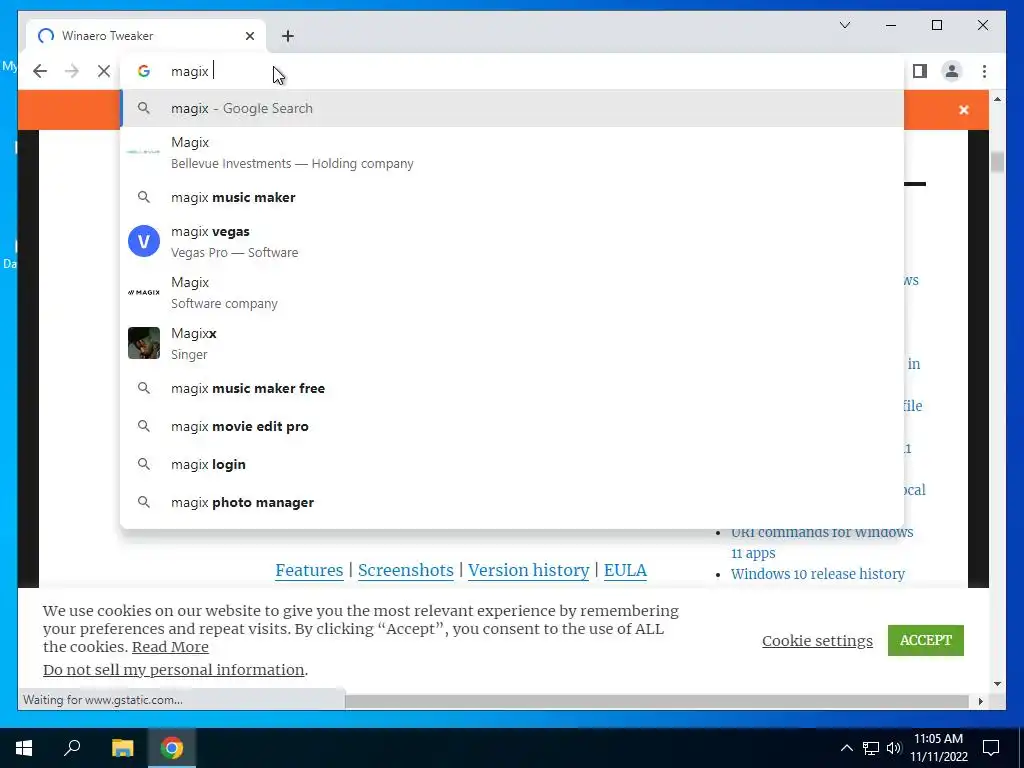The image size is (1024, 768).
Task: Open Chrome's three-dot menu
Action: point(984,71)
